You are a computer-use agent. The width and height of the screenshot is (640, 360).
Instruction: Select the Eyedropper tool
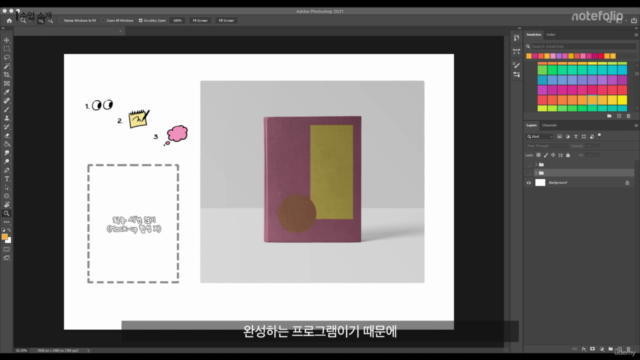pos(7,92)
